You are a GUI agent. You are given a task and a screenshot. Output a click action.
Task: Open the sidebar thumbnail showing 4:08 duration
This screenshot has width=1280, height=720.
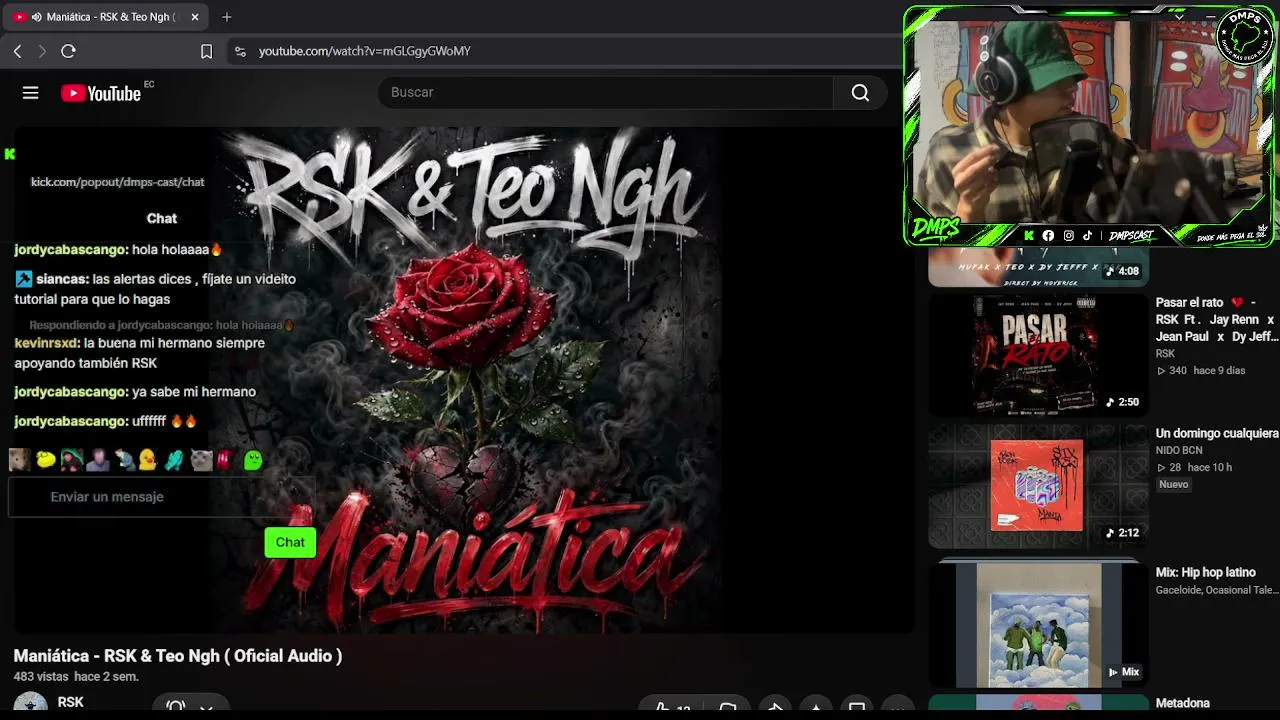click(1039, 268)
